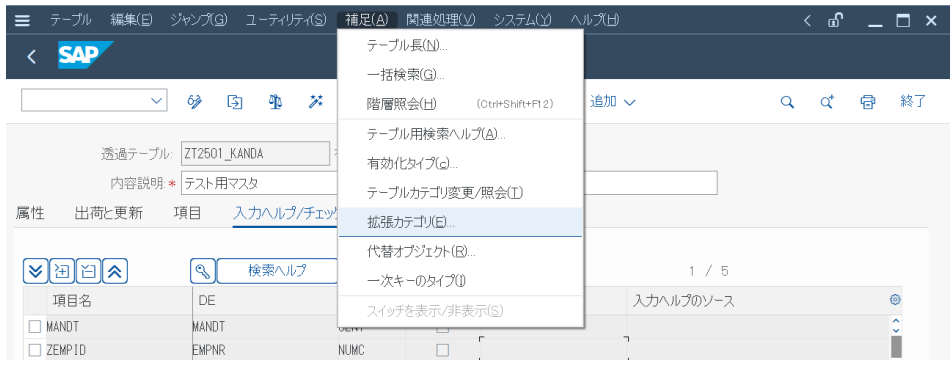The image size is (951, 383).
Task: Open the ヘルプ(H) menu
Action: pyautogui.click(x=595, y=20)
